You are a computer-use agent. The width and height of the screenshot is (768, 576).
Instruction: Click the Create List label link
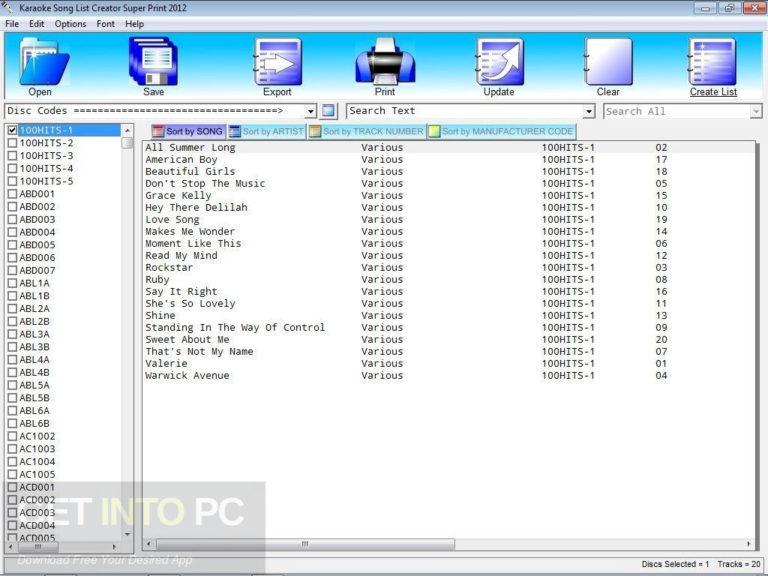pos(713,92)
